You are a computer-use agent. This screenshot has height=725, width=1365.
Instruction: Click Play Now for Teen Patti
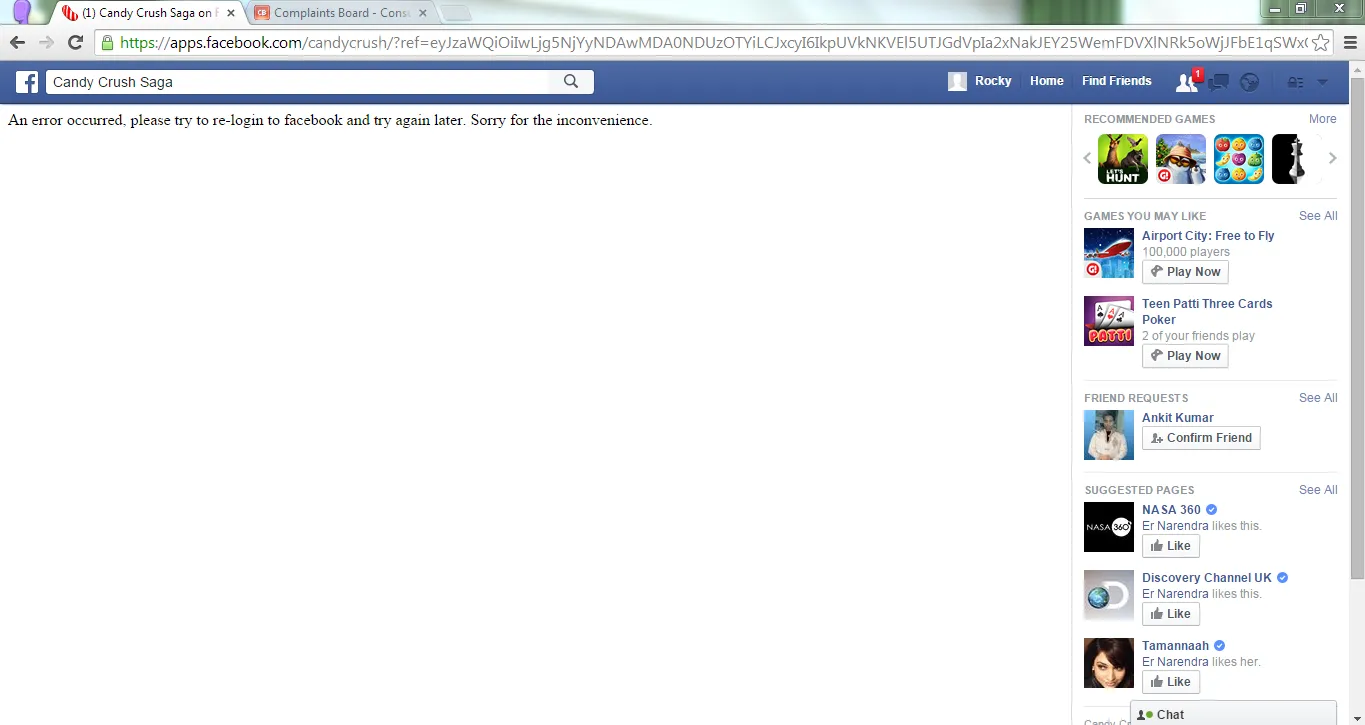click(x=1185, y=356)
